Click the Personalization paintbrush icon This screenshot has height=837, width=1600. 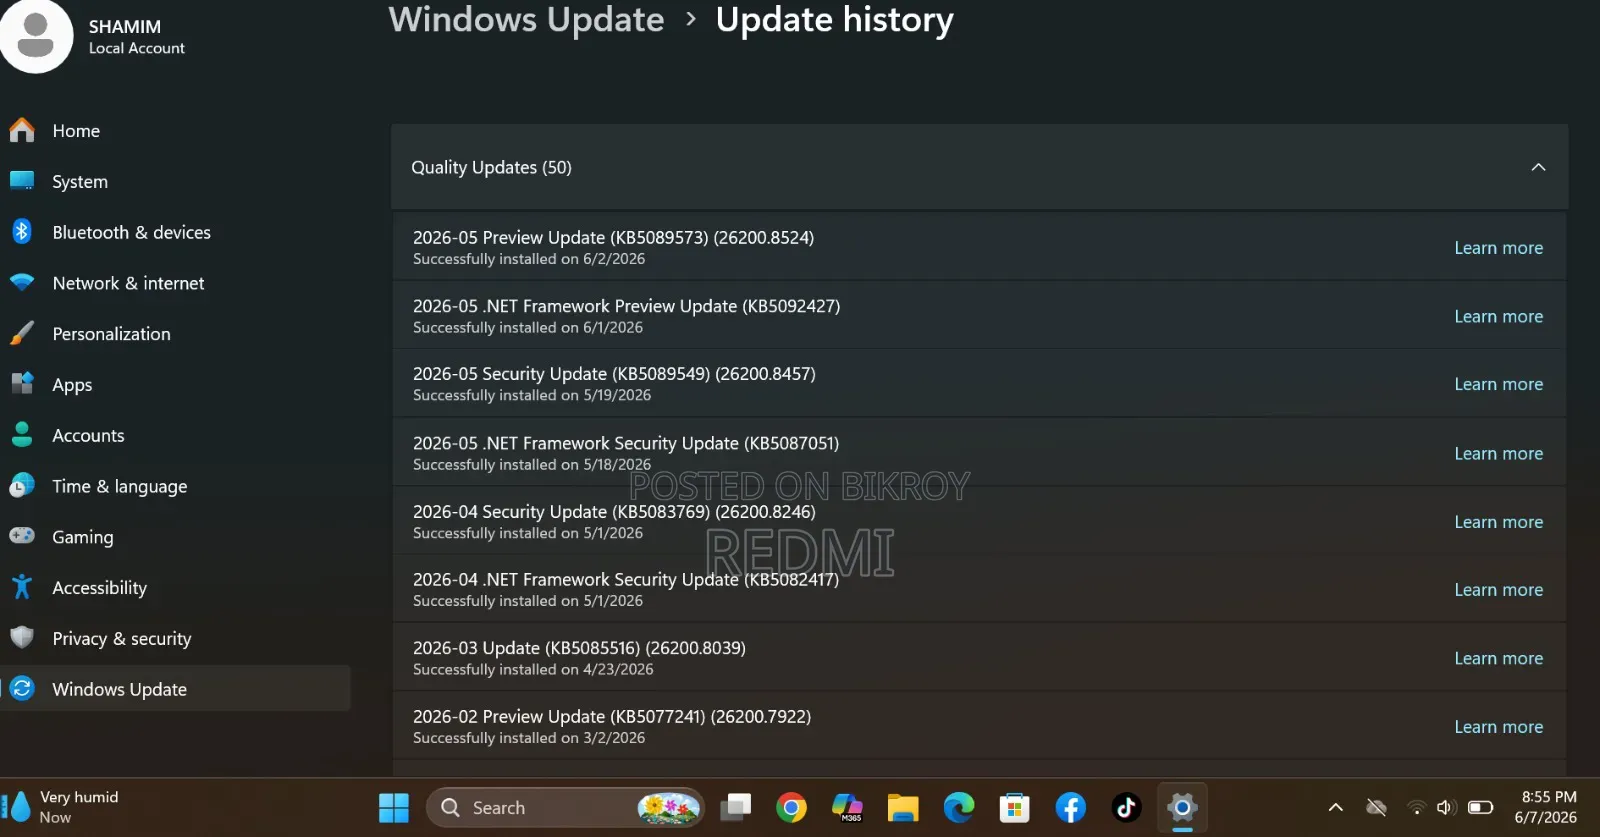pyautogui.click(x=22, y=334)
